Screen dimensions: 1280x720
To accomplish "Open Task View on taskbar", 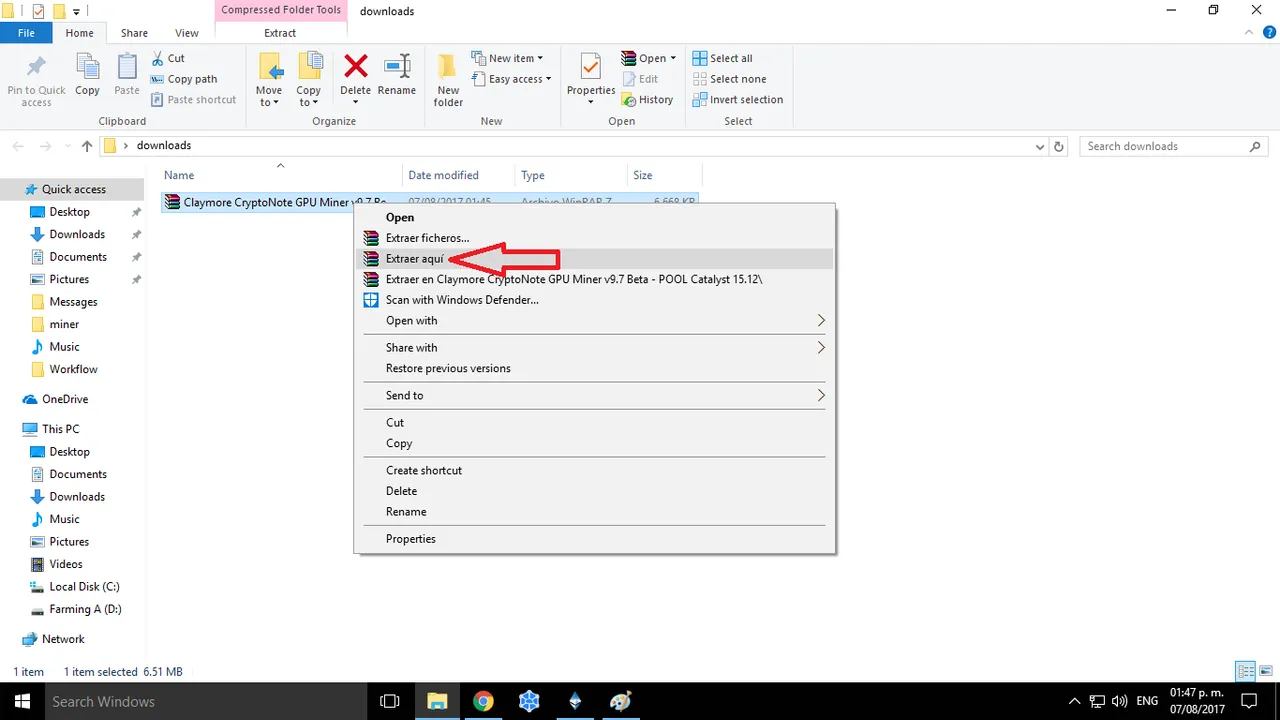I will (390, 701).
